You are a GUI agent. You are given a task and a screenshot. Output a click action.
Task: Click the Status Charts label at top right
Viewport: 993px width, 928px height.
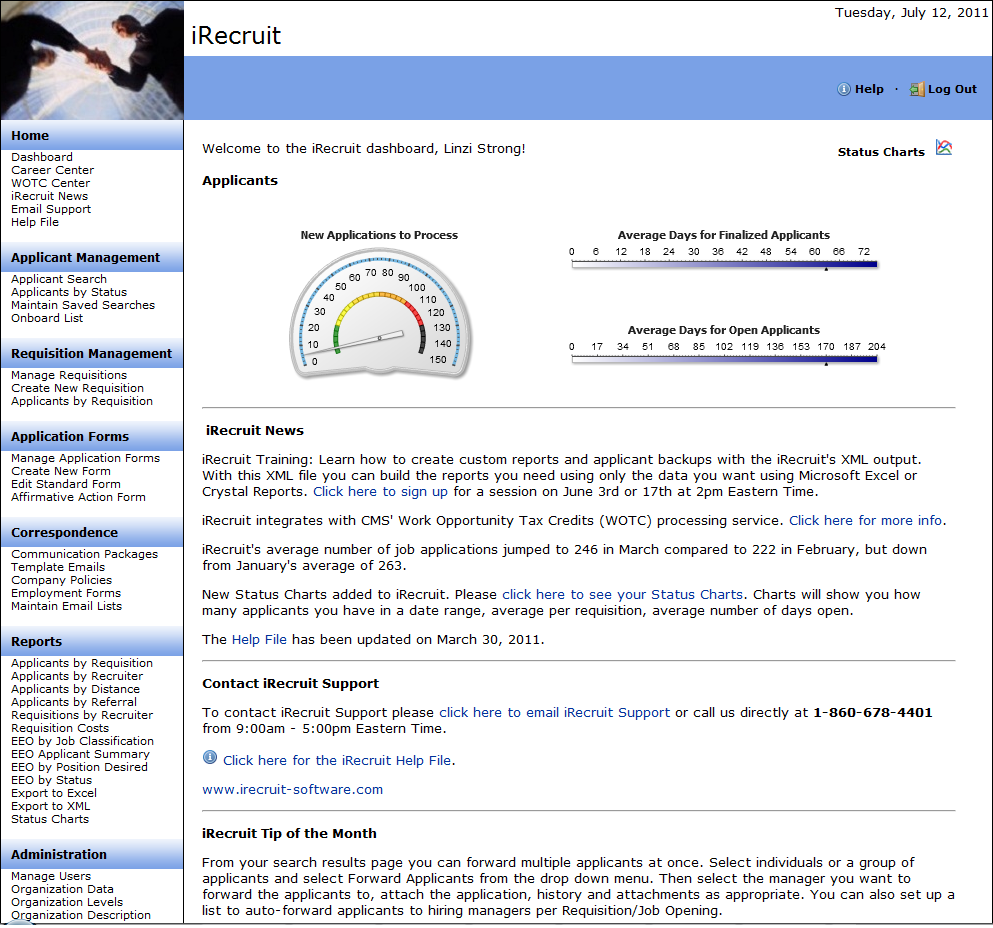pyautogui.click(x=881, y=152)
